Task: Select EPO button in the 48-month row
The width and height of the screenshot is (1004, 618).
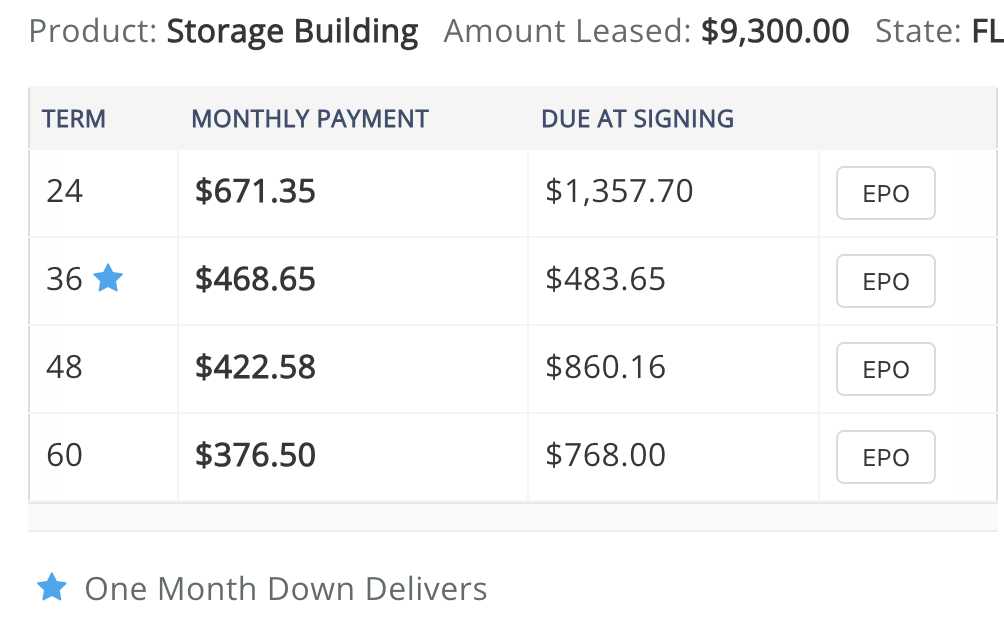Action: pyautogui.click(x=886, y=369)
